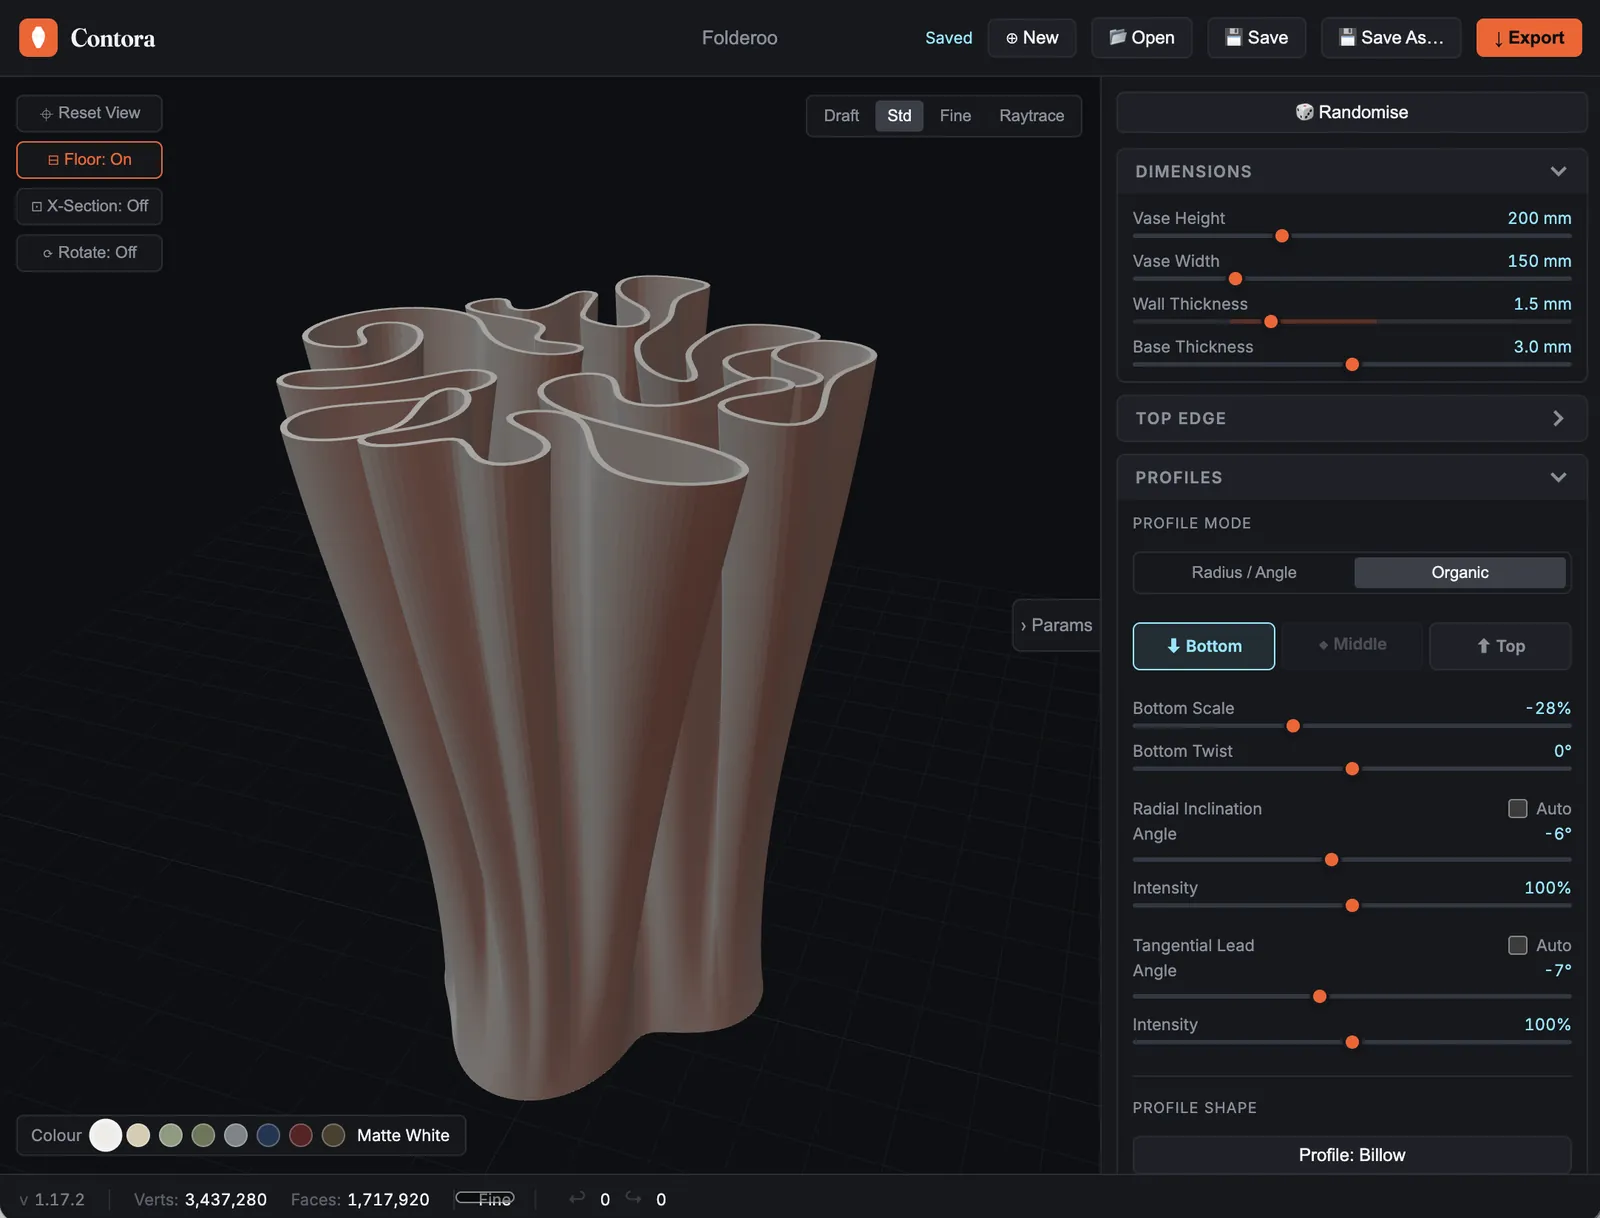
Task: Switch to Std render quality
Action: [899, 116]
